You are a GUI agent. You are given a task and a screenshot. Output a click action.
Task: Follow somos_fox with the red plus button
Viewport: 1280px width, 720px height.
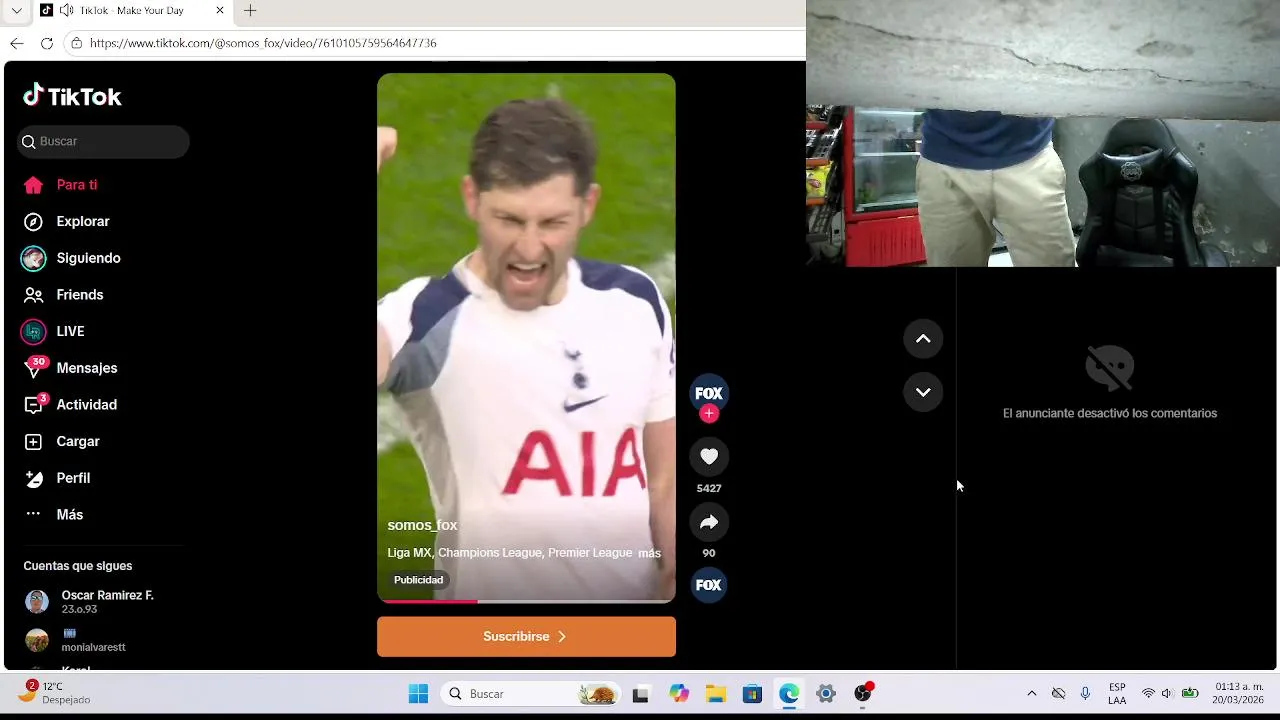[709, 413]
